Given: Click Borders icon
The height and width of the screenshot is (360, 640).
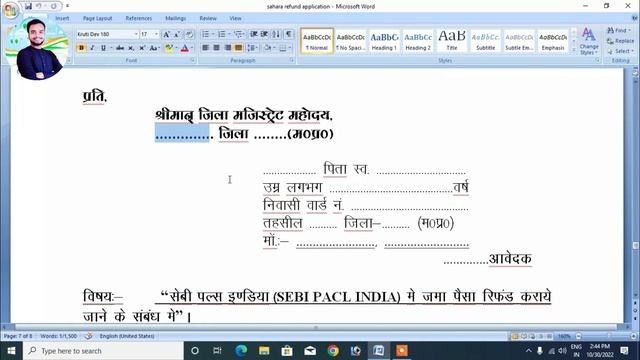Looking at the screenshot, I should point(283,48).
